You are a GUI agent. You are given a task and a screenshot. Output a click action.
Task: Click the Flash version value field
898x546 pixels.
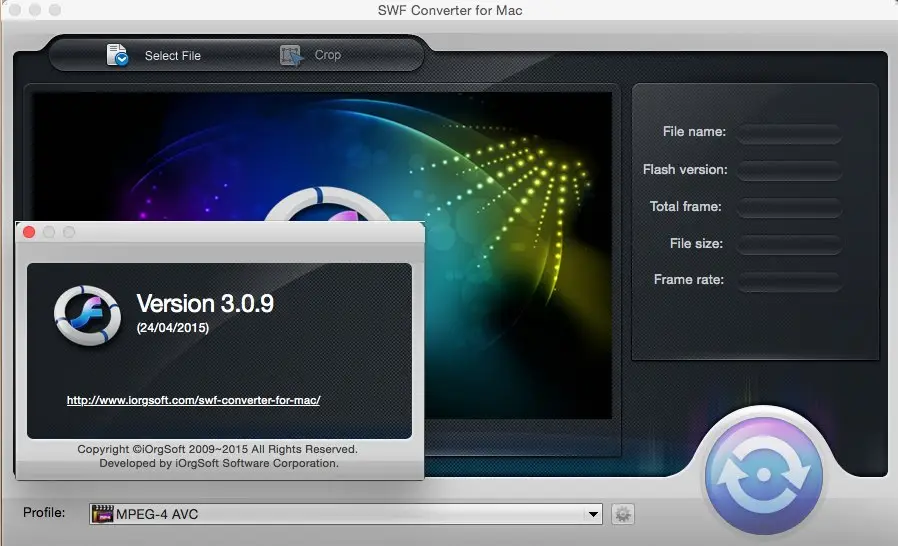(x=789, y=170)
